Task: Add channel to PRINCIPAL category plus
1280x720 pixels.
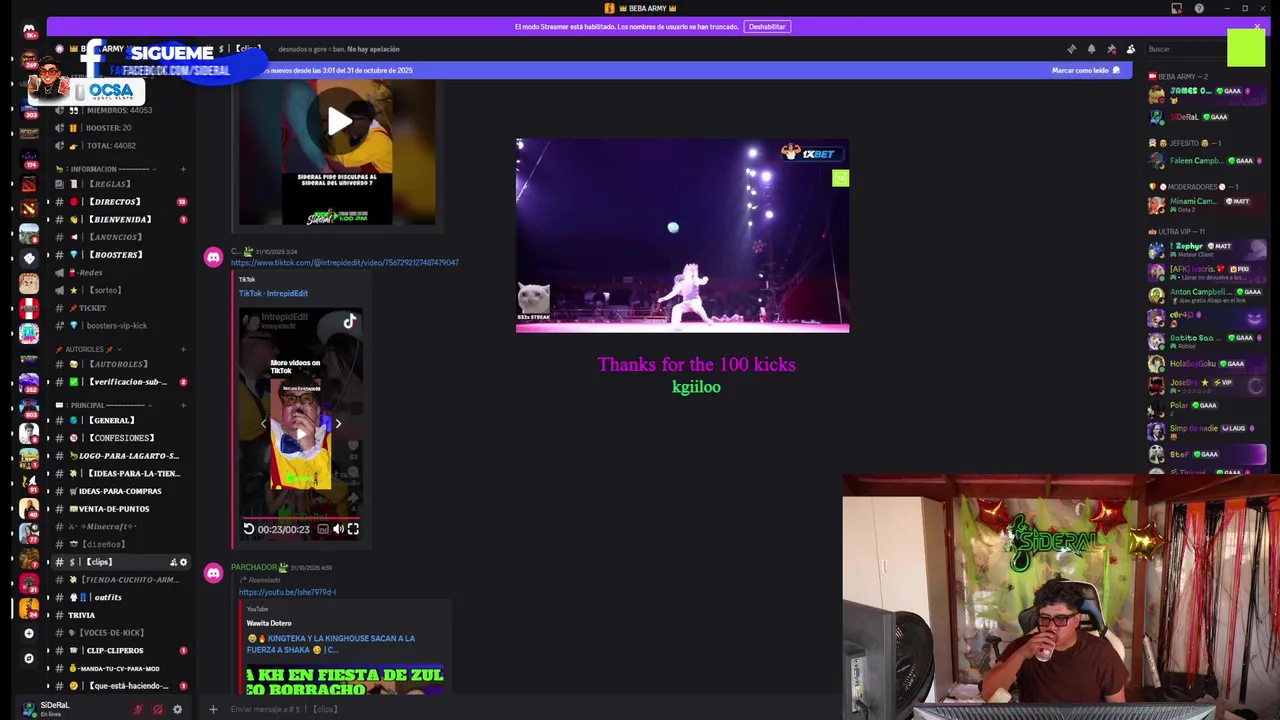Action: tap(183, 405)
